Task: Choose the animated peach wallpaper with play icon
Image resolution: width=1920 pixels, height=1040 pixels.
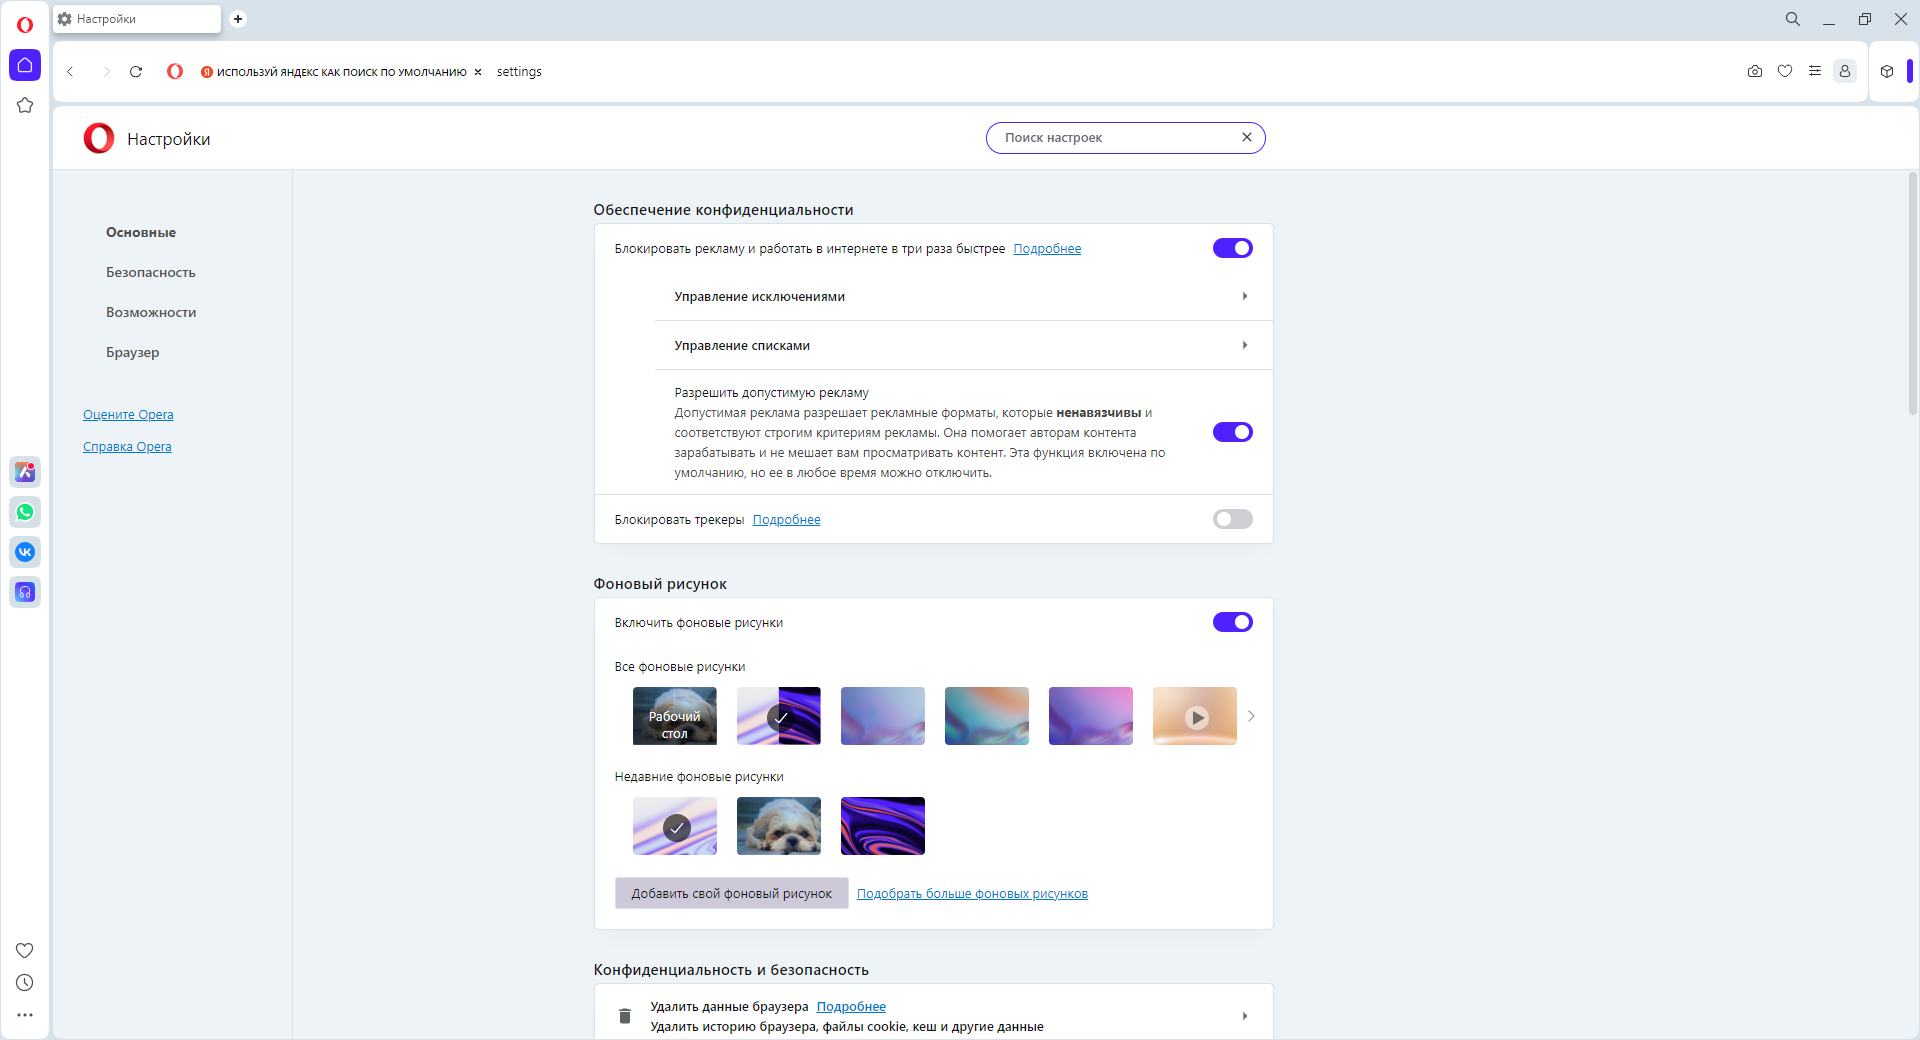Action: [1195, 716]
